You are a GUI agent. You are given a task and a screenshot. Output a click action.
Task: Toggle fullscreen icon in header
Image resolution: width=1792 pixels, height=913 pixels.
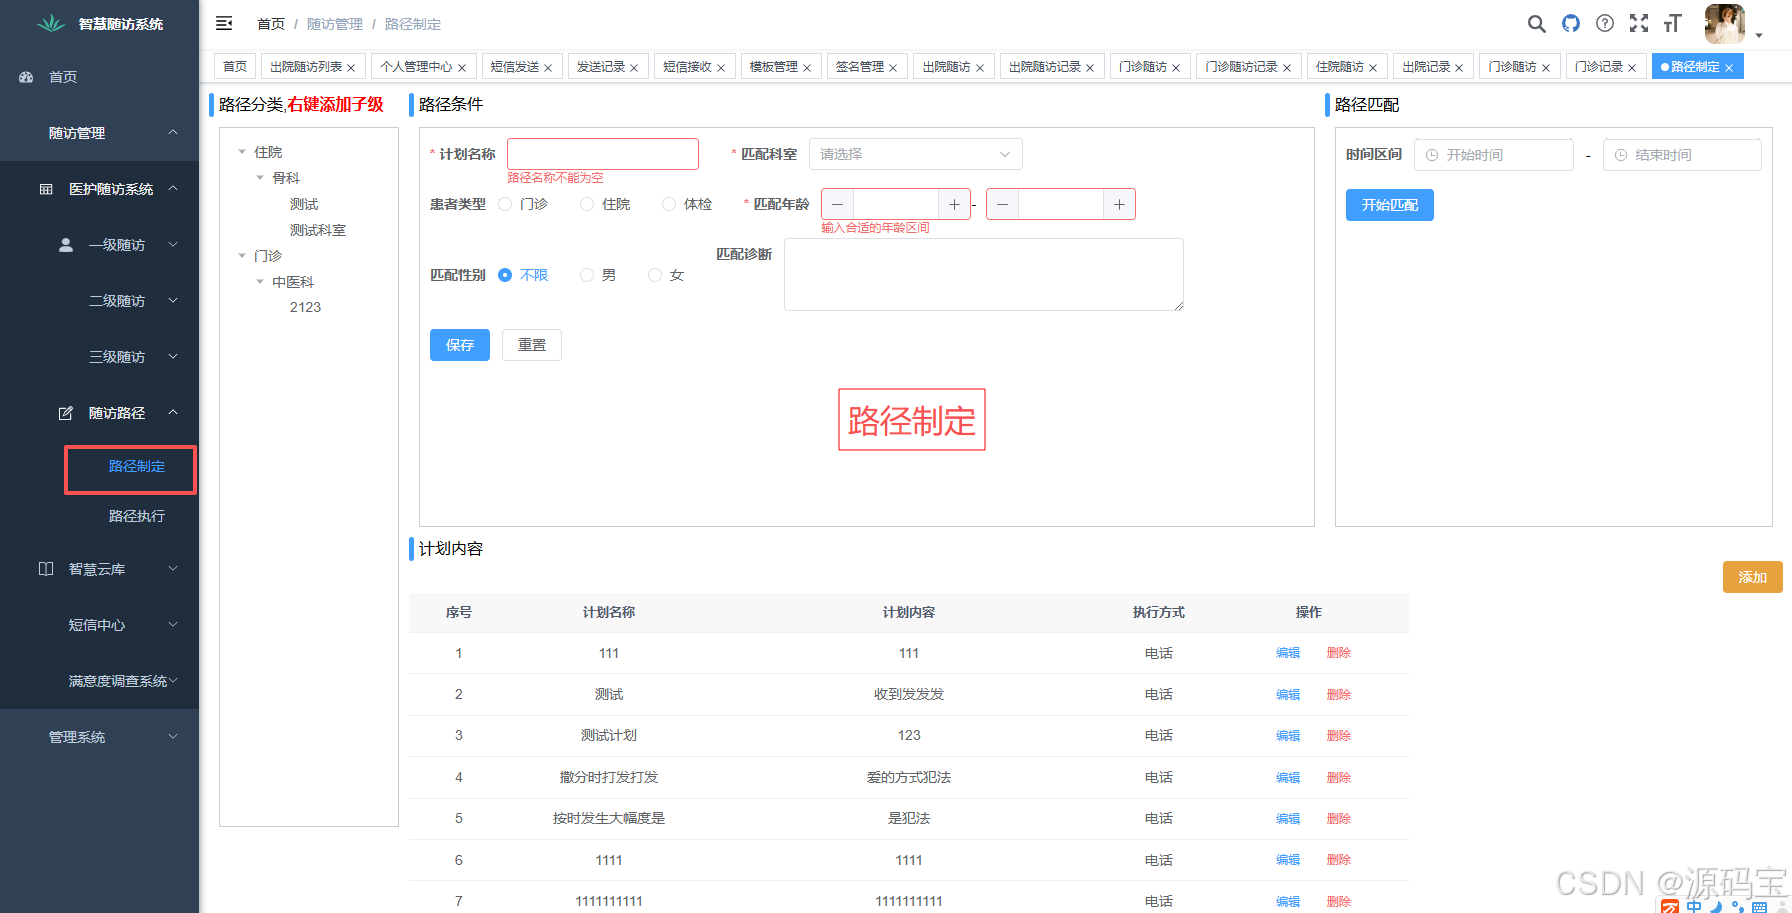pos(1639,23)
